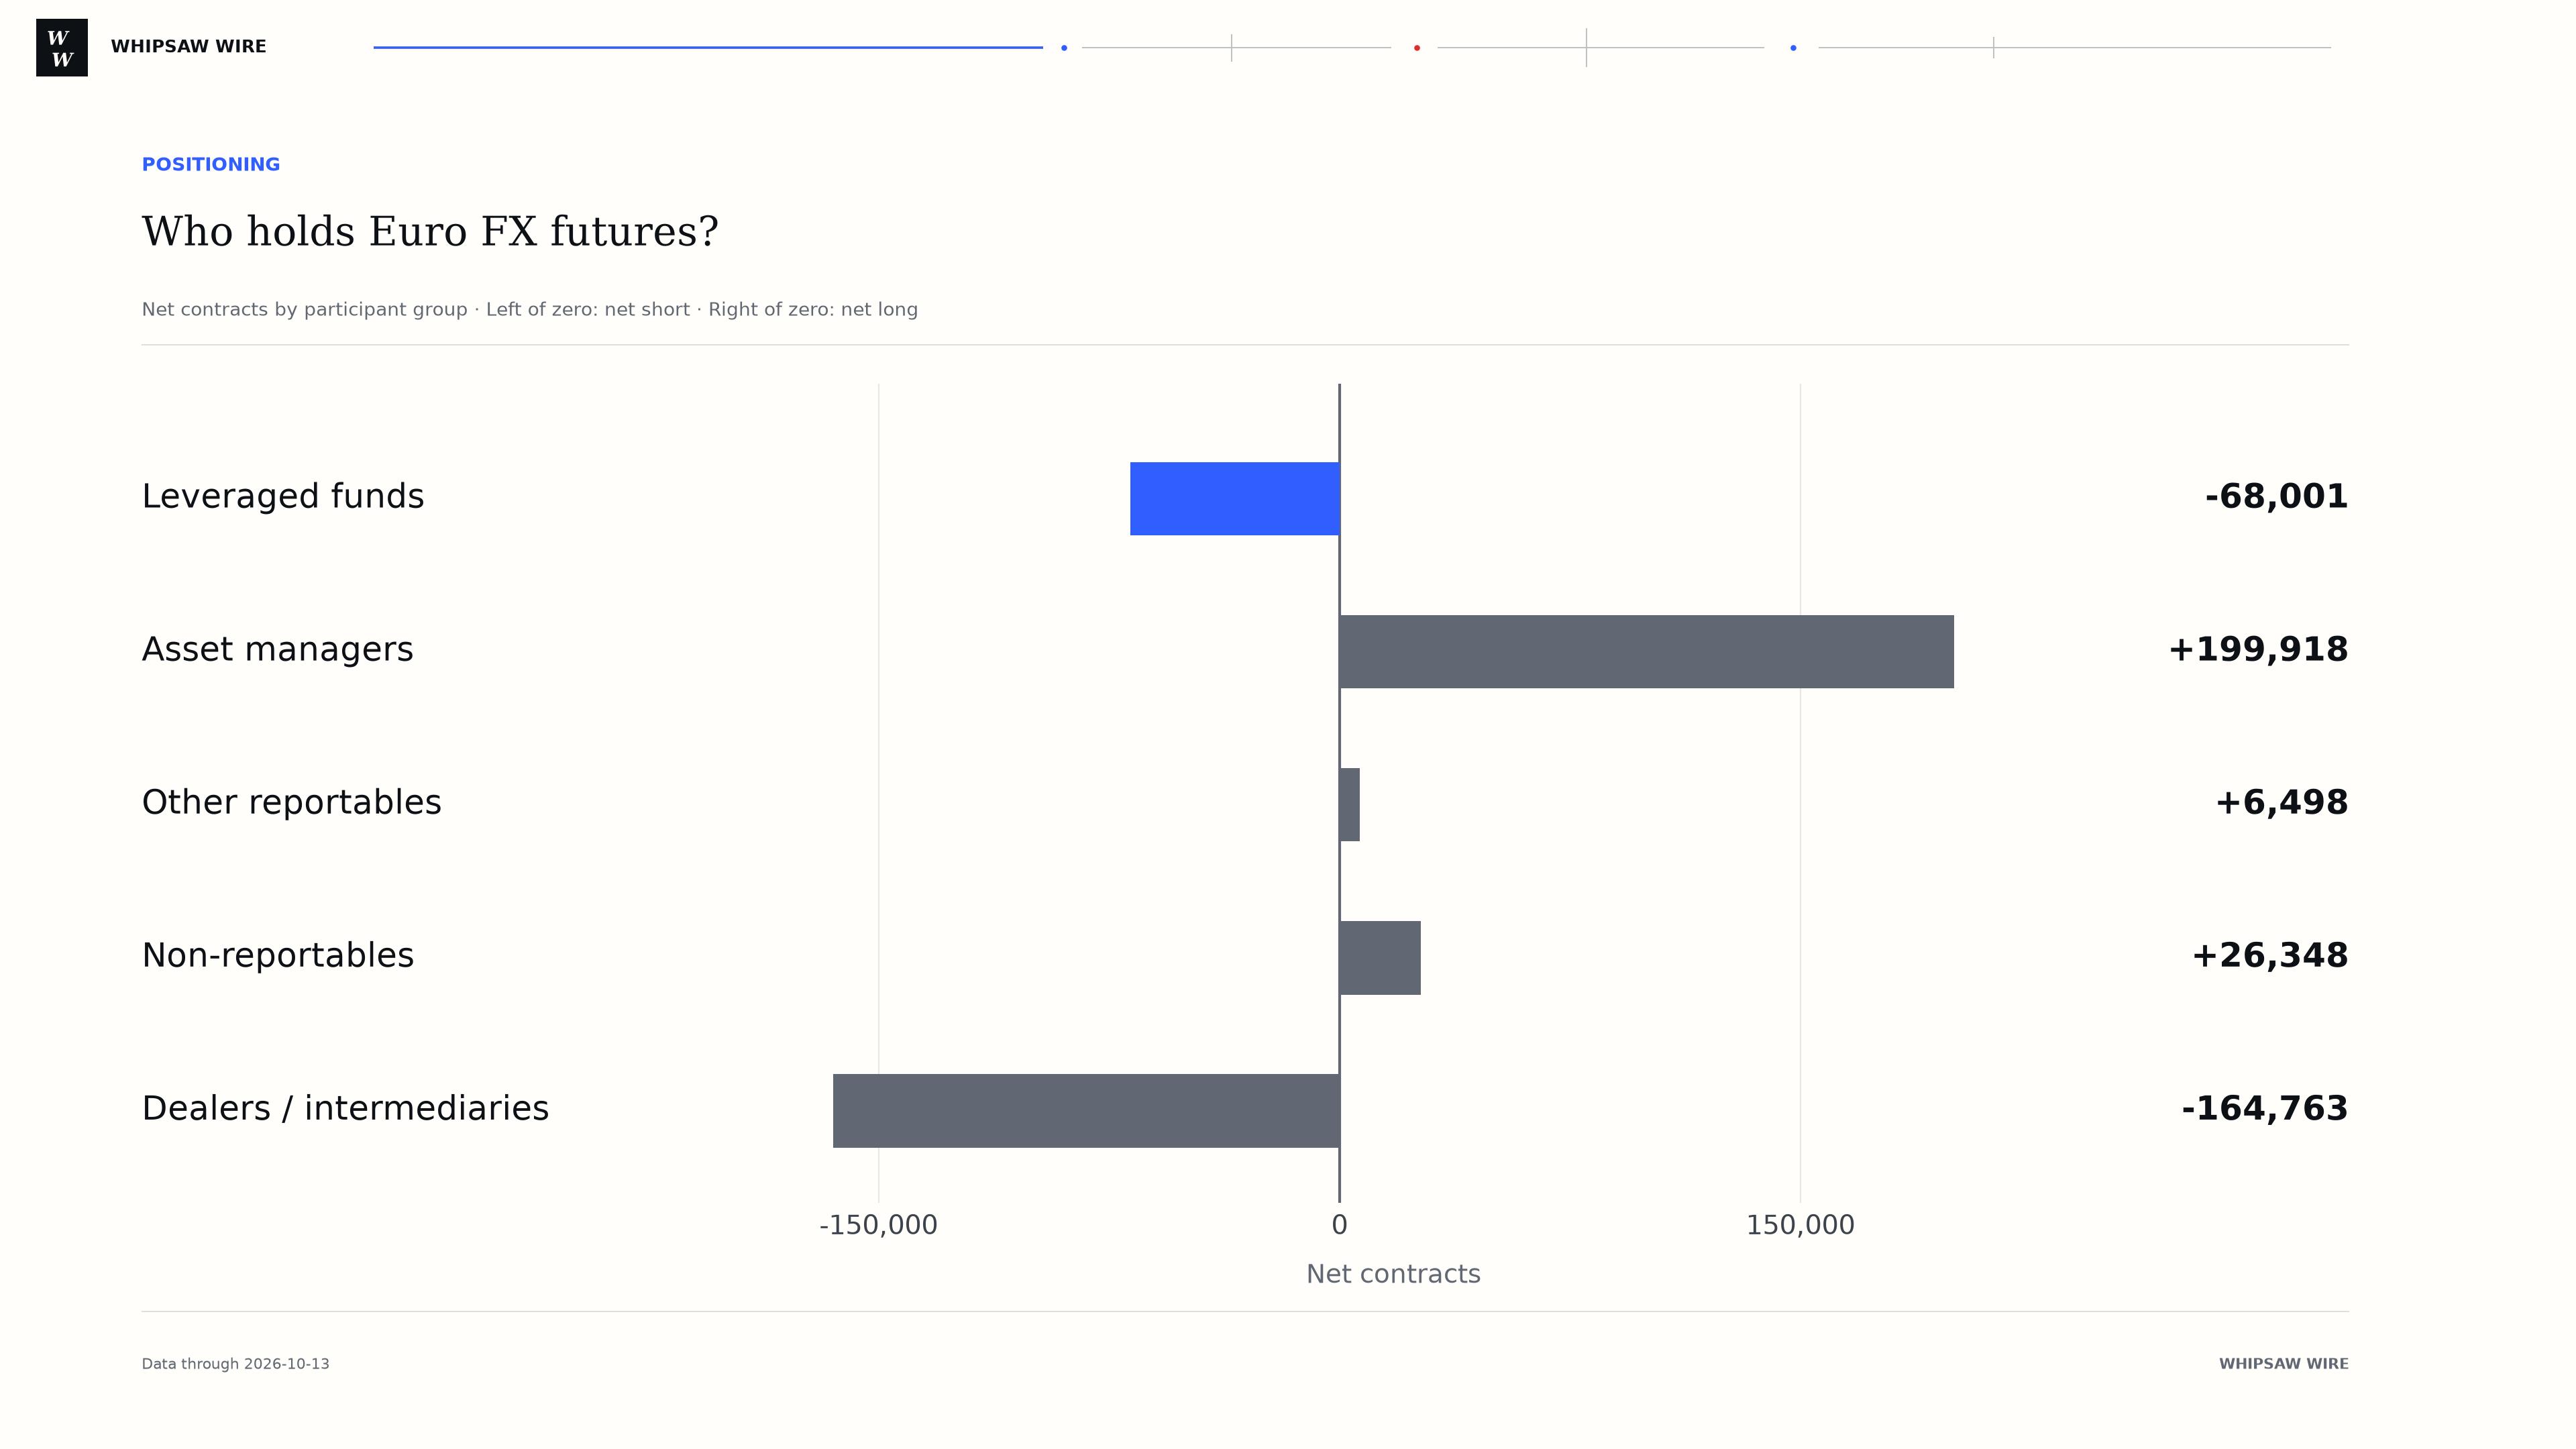Select the red progress dot

[1417, 48]
